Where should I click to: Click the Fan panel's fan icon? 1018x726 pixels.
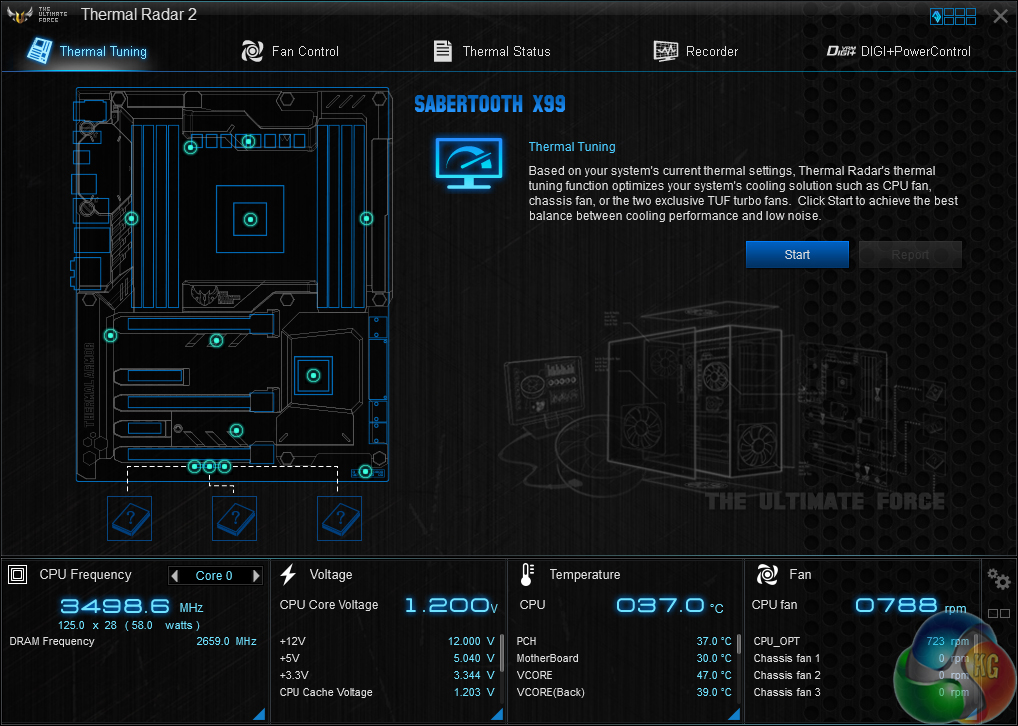click(767, 575)
